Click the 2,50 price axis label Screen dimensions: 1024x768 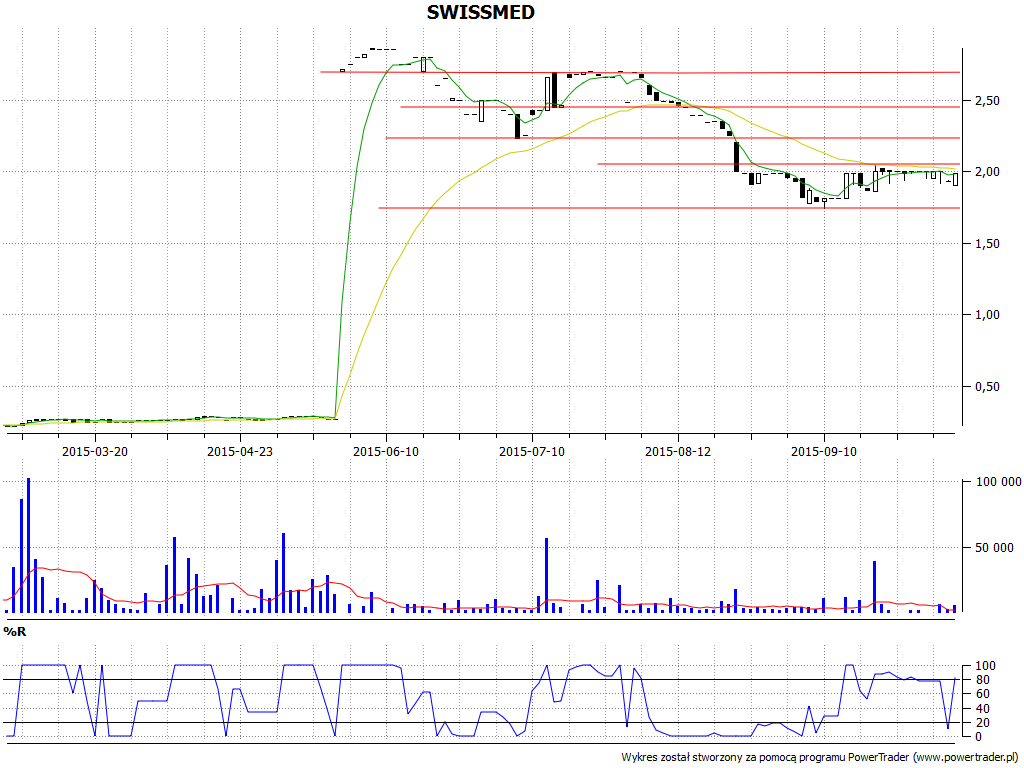click(x=987, y=101)
